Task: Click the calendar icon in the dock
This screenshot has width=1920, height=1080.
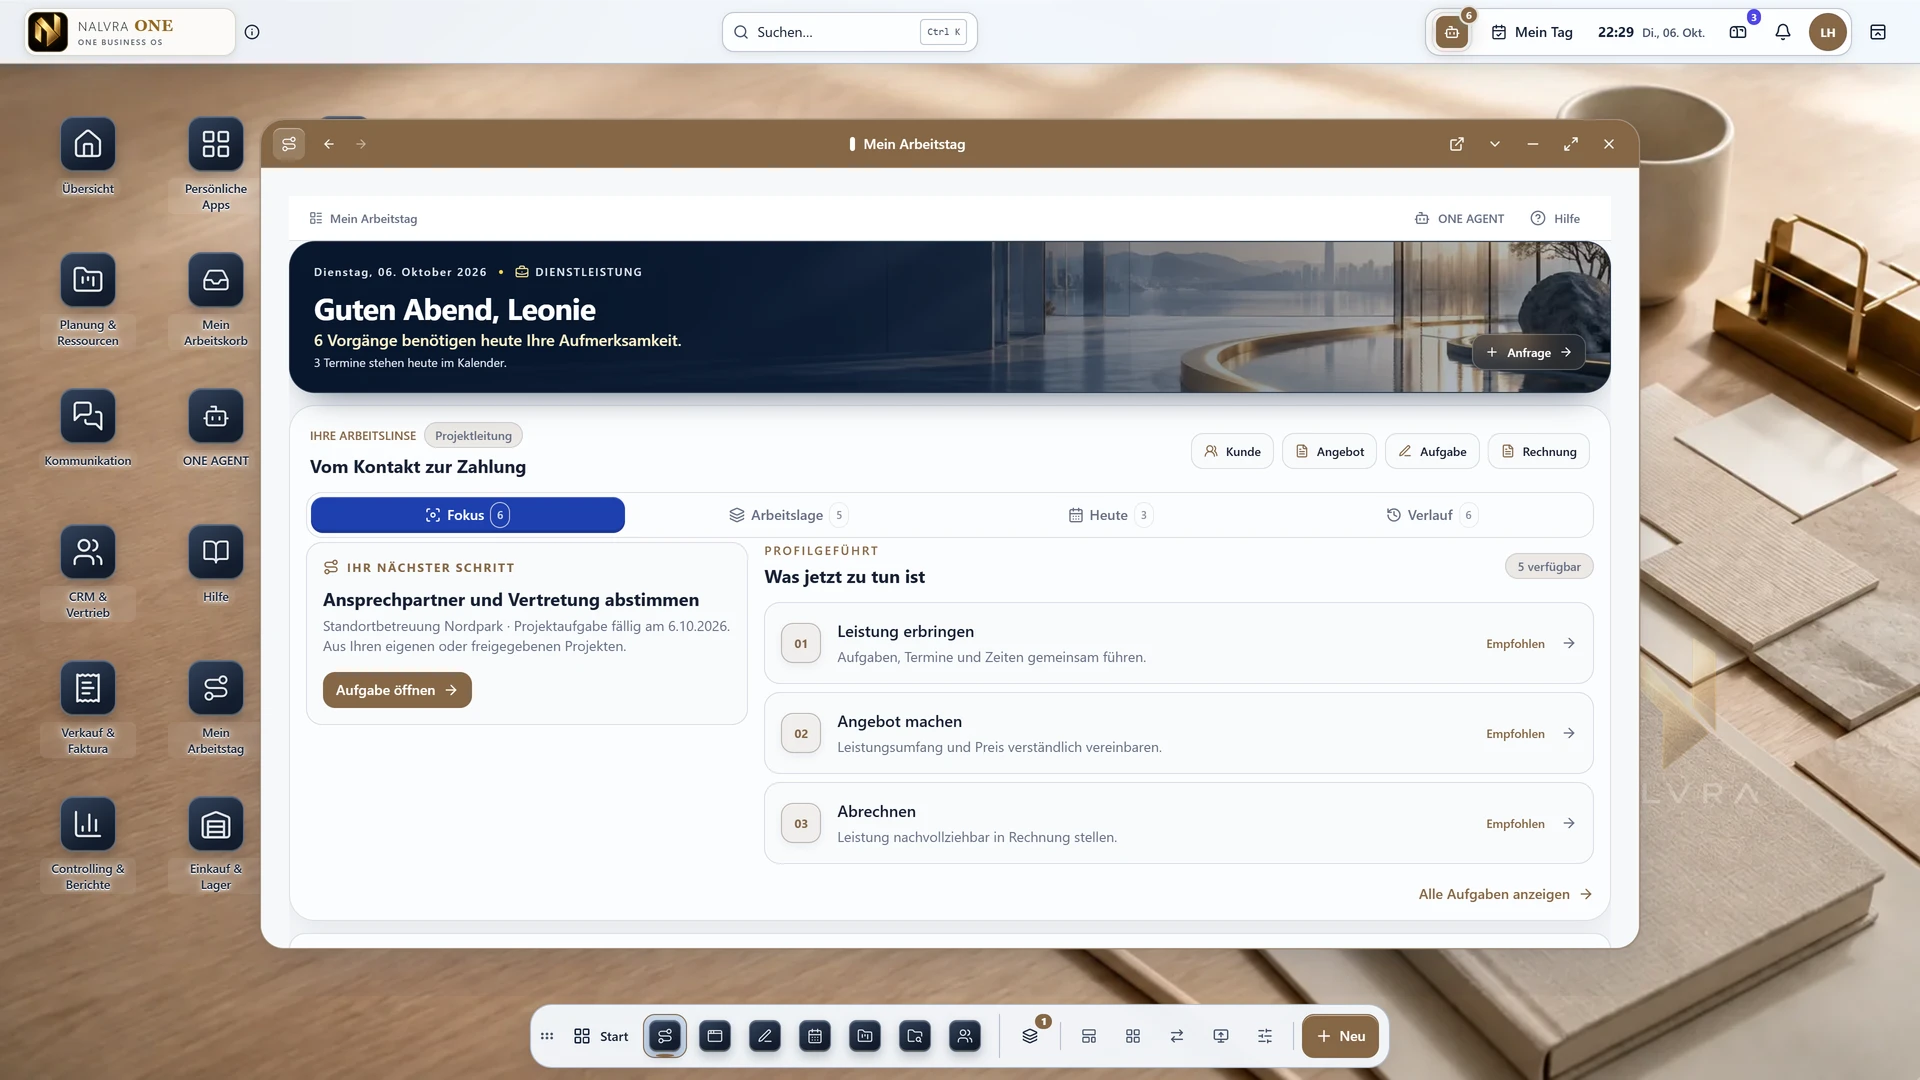Action: [x=815, y=1036]
